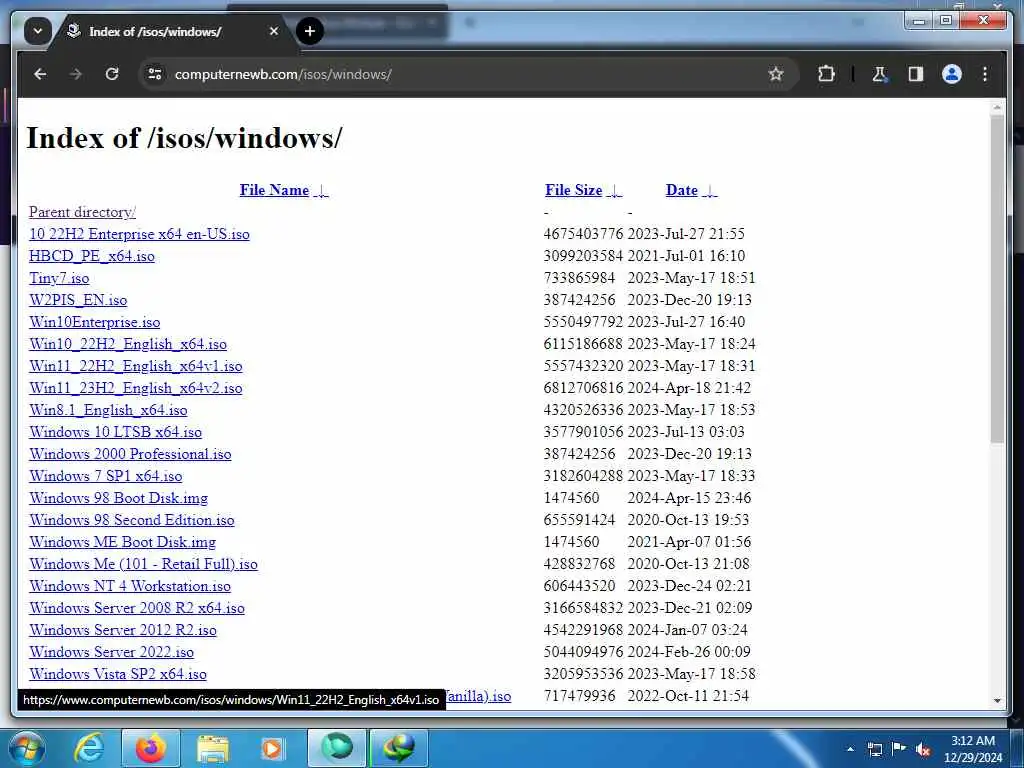Sort listing by Date
Image resolution: width=1024 pixels, height=768 pixels.
pos(682,190)
